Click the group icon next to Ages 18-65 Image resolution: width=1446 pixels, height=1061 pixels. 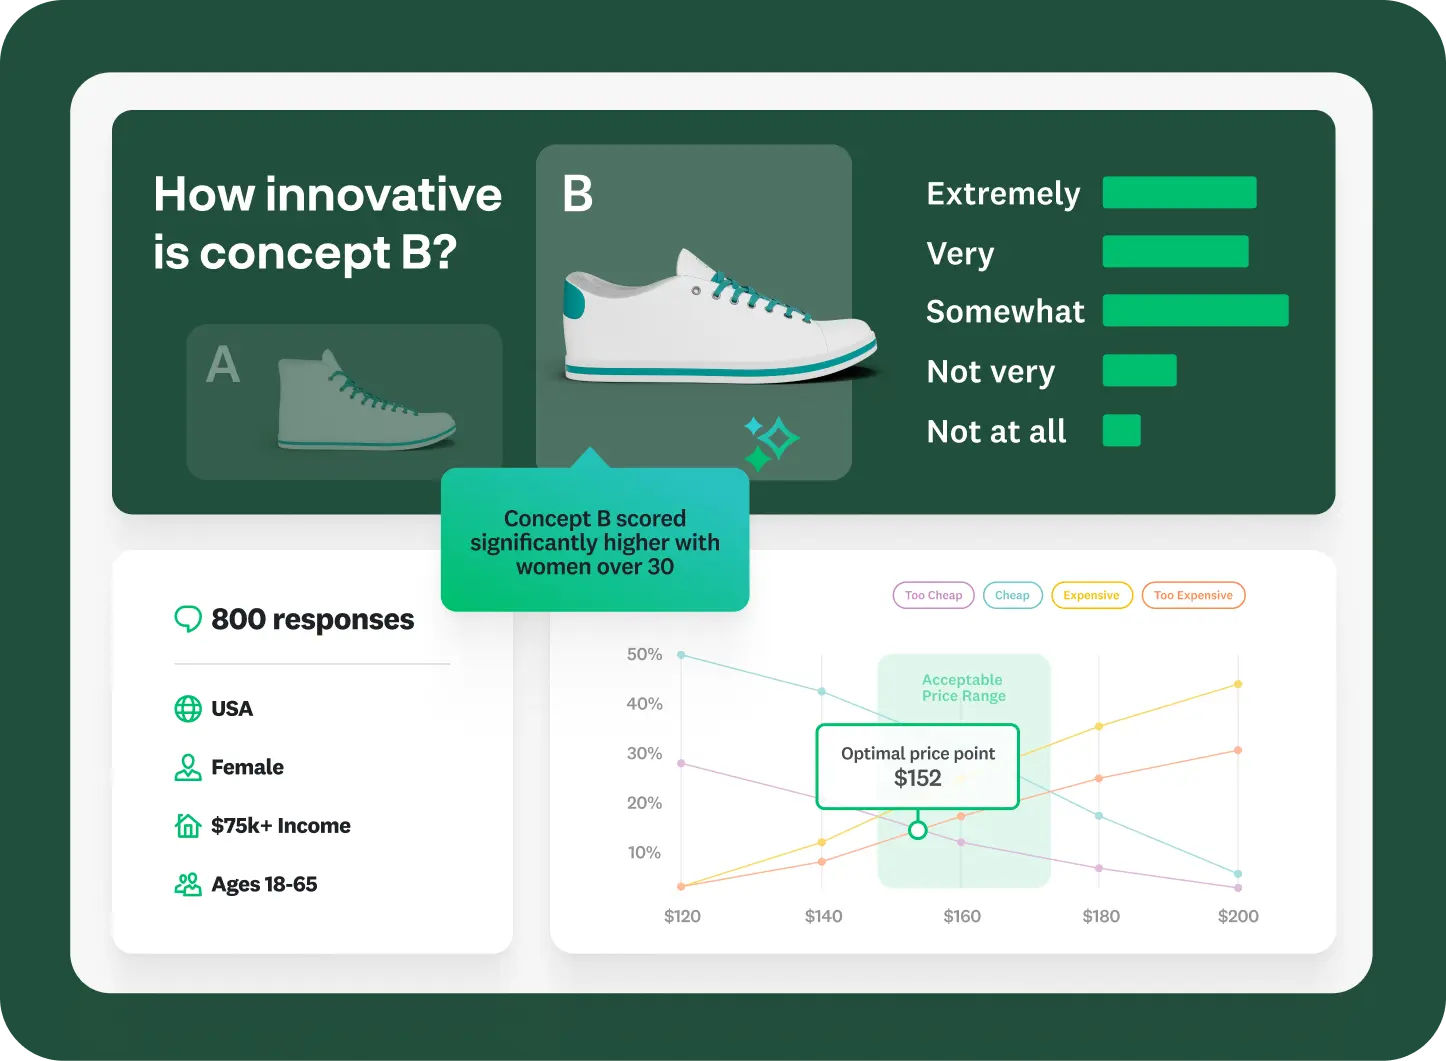coord(188,884)
